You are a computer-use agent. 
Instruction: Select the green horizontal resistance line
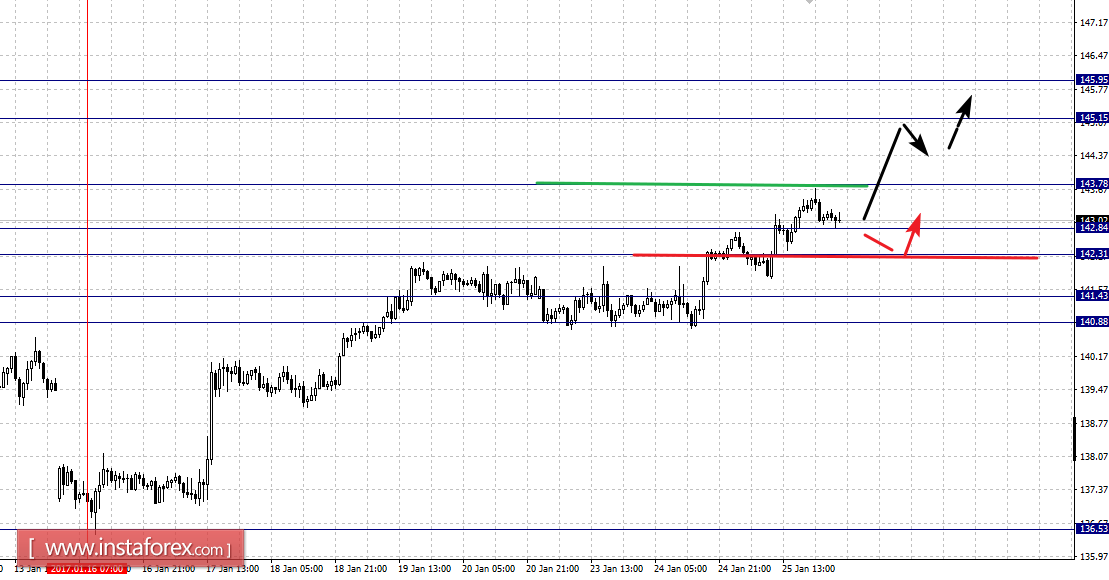702,184
